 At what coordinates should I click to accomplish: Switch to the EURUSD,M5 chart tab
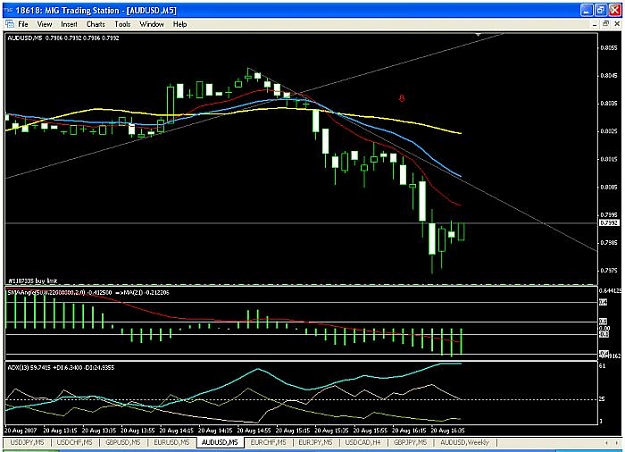pyautogui.click(x=171, y=442)
